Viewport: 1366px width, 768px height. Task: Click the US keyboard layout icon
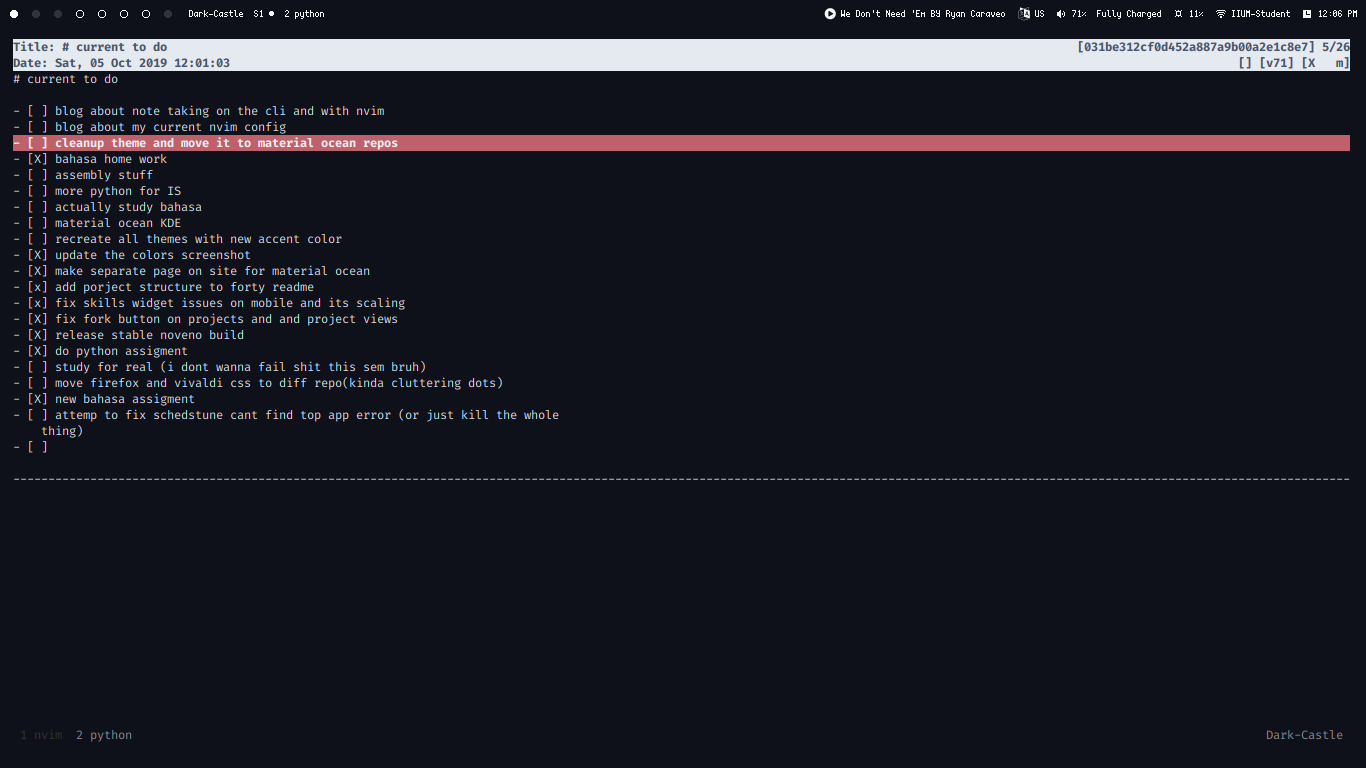(x=1024, y=14)
